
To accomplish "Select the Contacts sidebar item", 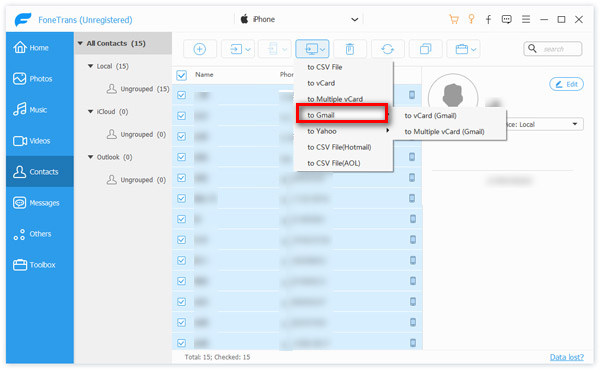I will click(39, 171).
